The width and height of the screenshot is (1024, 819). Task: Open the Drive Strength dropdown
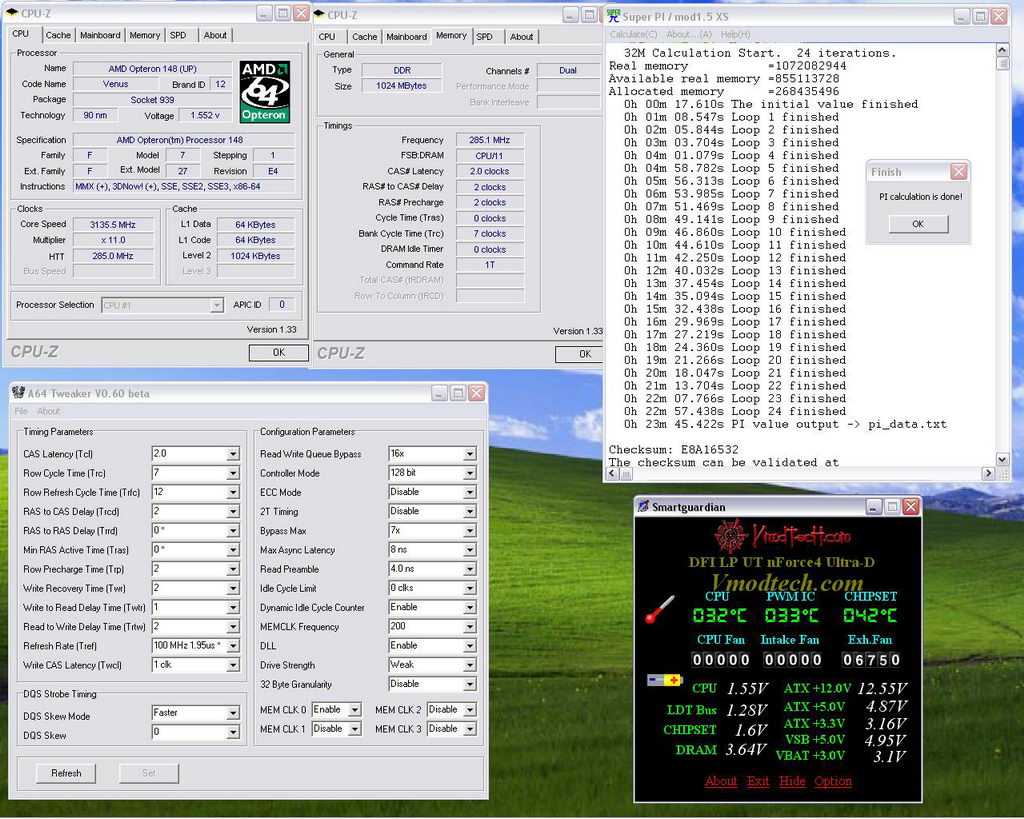point(469,665)
